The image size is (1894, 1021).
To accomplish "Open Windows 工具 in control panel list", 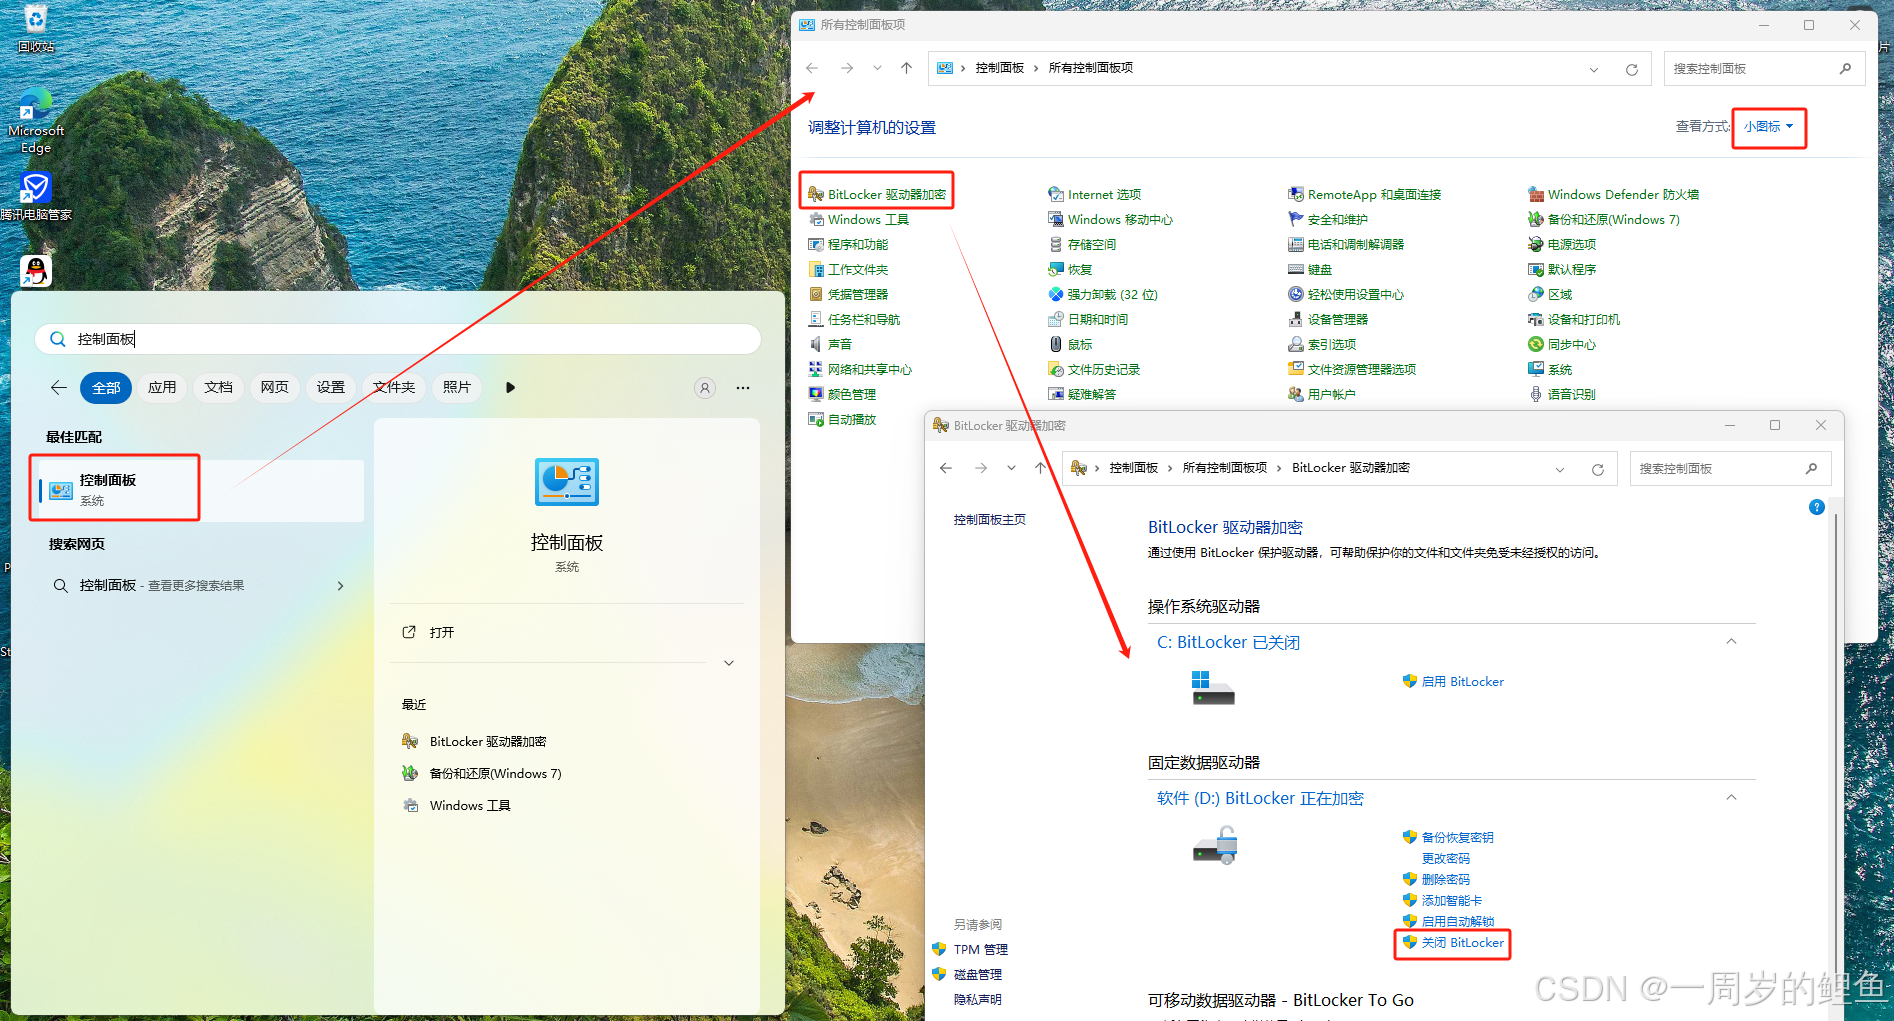I will pyautogui.click(x=859, y=220).
